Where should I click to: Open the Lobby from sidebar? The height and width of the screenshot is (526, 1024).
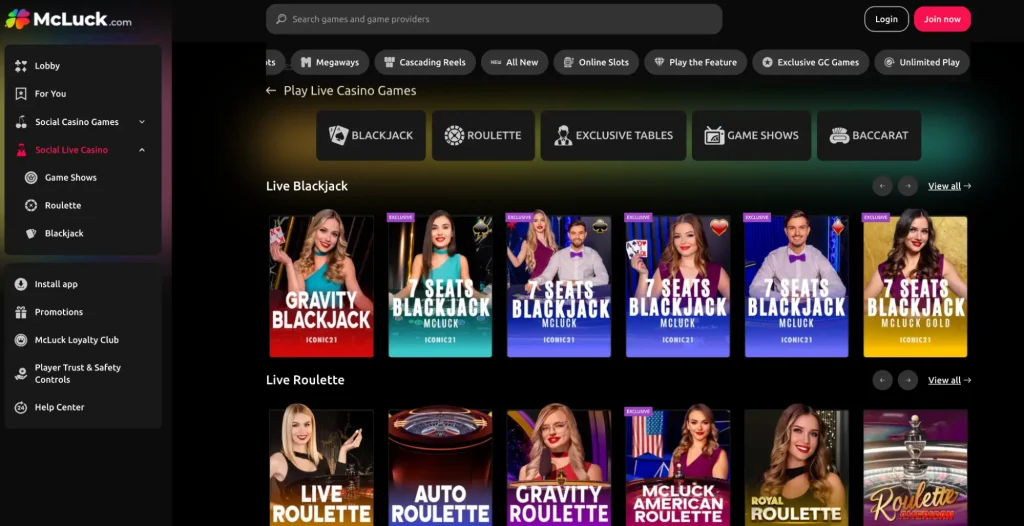point(47,66)
